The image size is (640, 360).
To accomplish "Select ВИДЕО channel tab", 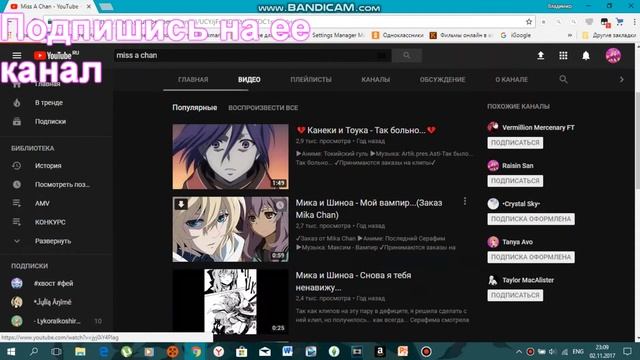I will [x=249, y=80].
